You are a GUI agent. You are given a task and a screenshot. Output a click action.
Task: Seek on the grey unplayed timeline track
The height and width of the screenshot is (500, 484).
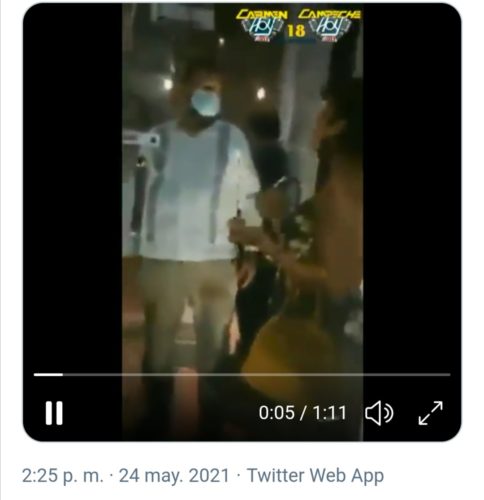pos(257,375)
